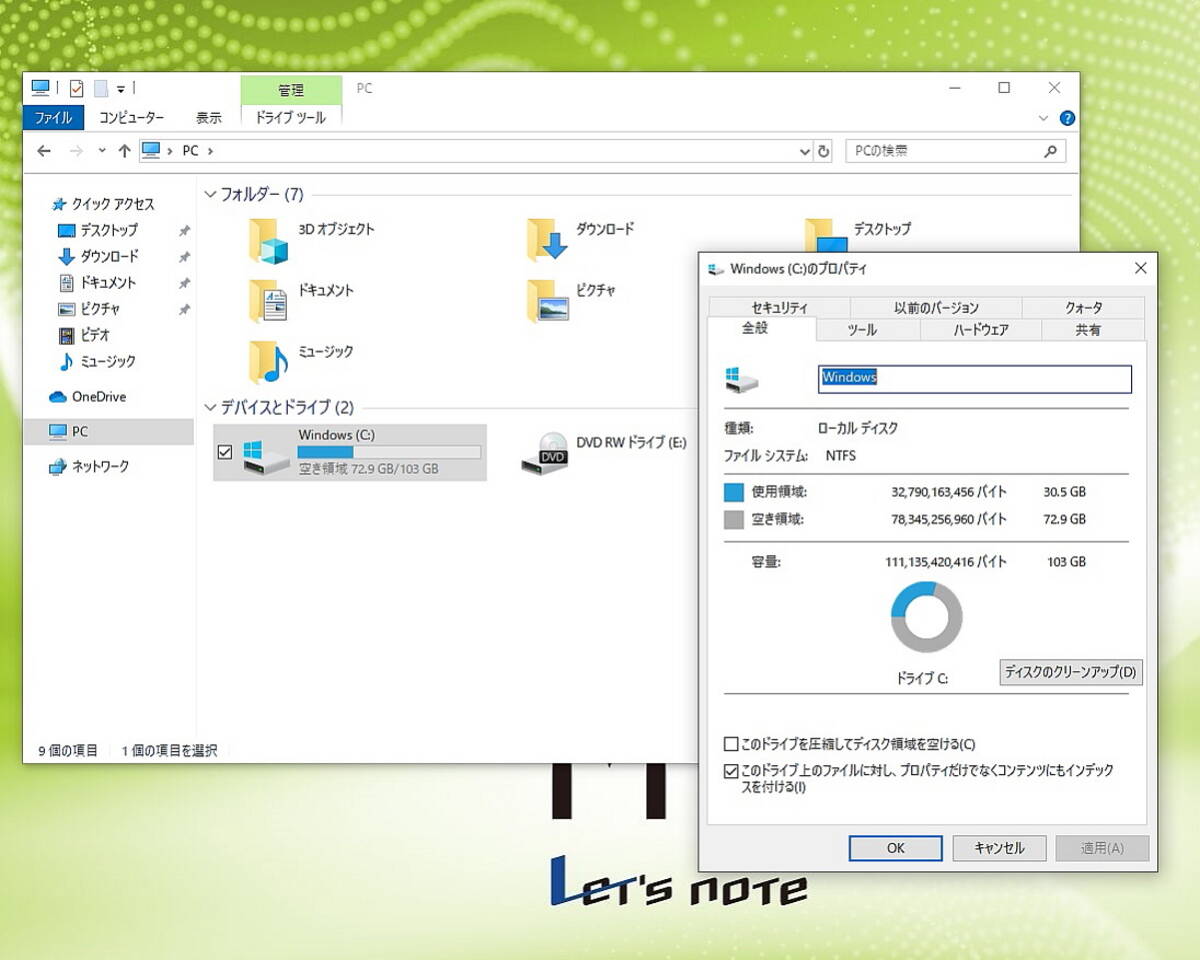Open the ドライブ ツール ribbon tab
This screenshot has height=960, width=1200.
coord(291,117)
